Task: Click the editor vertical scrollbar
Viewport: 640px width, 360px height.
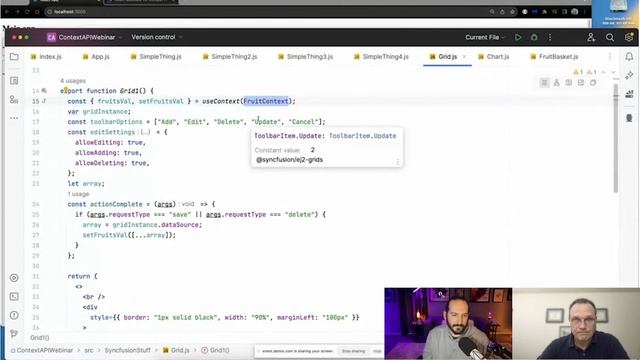Action: 616,139
